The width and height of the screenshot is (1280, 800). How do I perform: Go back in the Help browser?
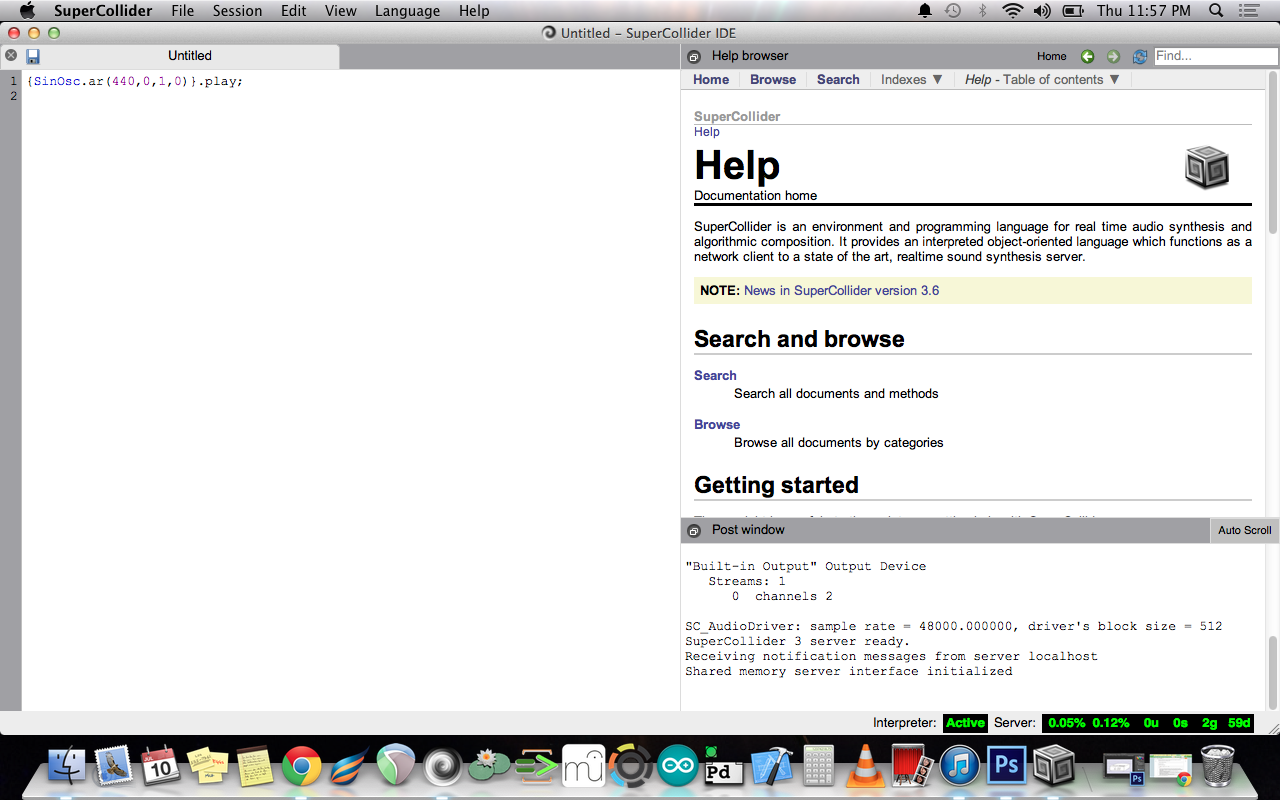(x=1087, y=57)
